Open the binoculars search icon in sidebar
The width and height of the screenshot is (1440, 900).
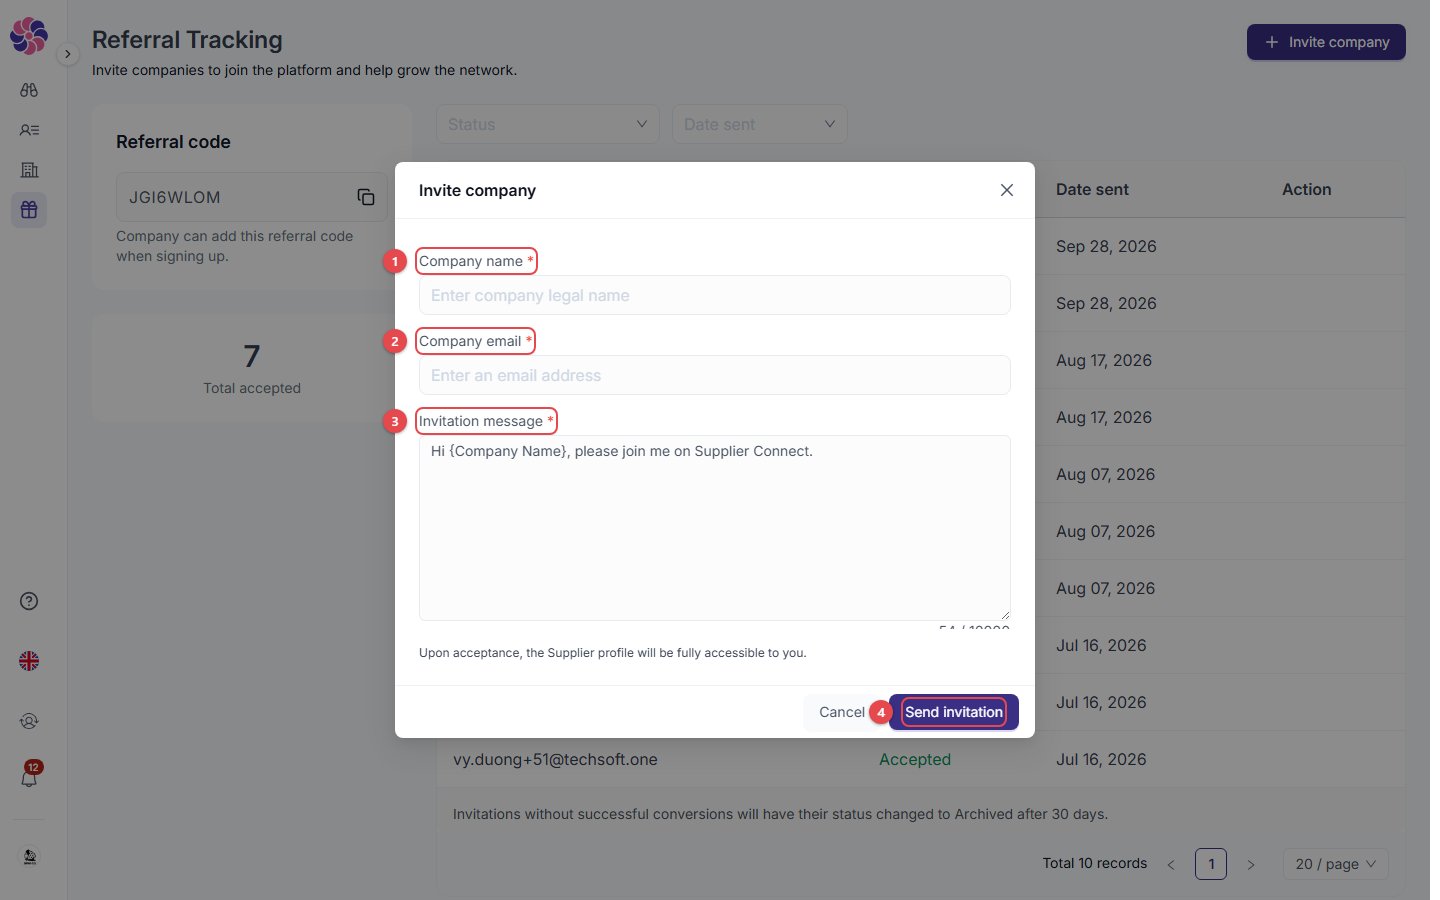29,90
